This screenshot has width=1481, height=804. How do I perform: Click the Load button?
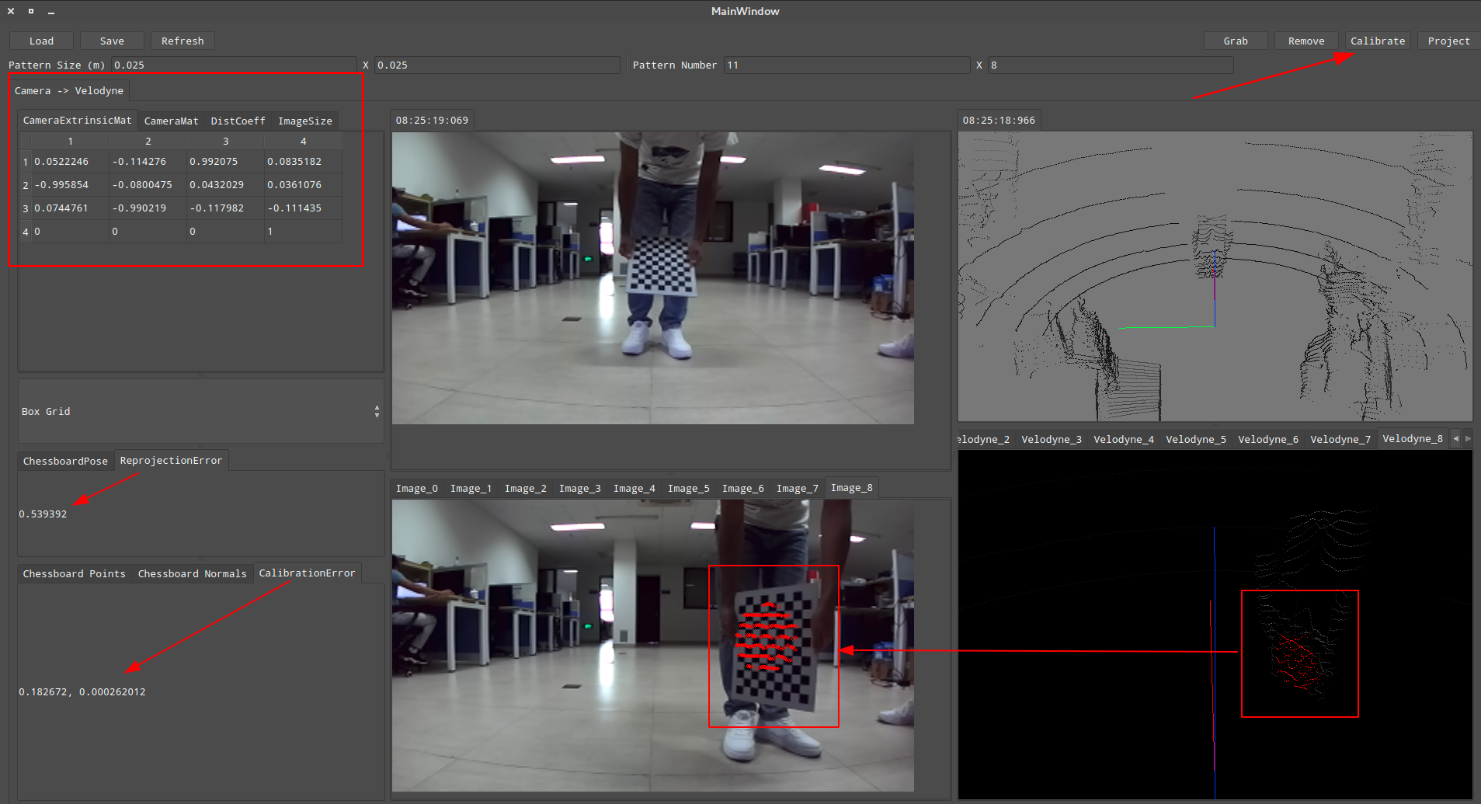pos(42,41)
